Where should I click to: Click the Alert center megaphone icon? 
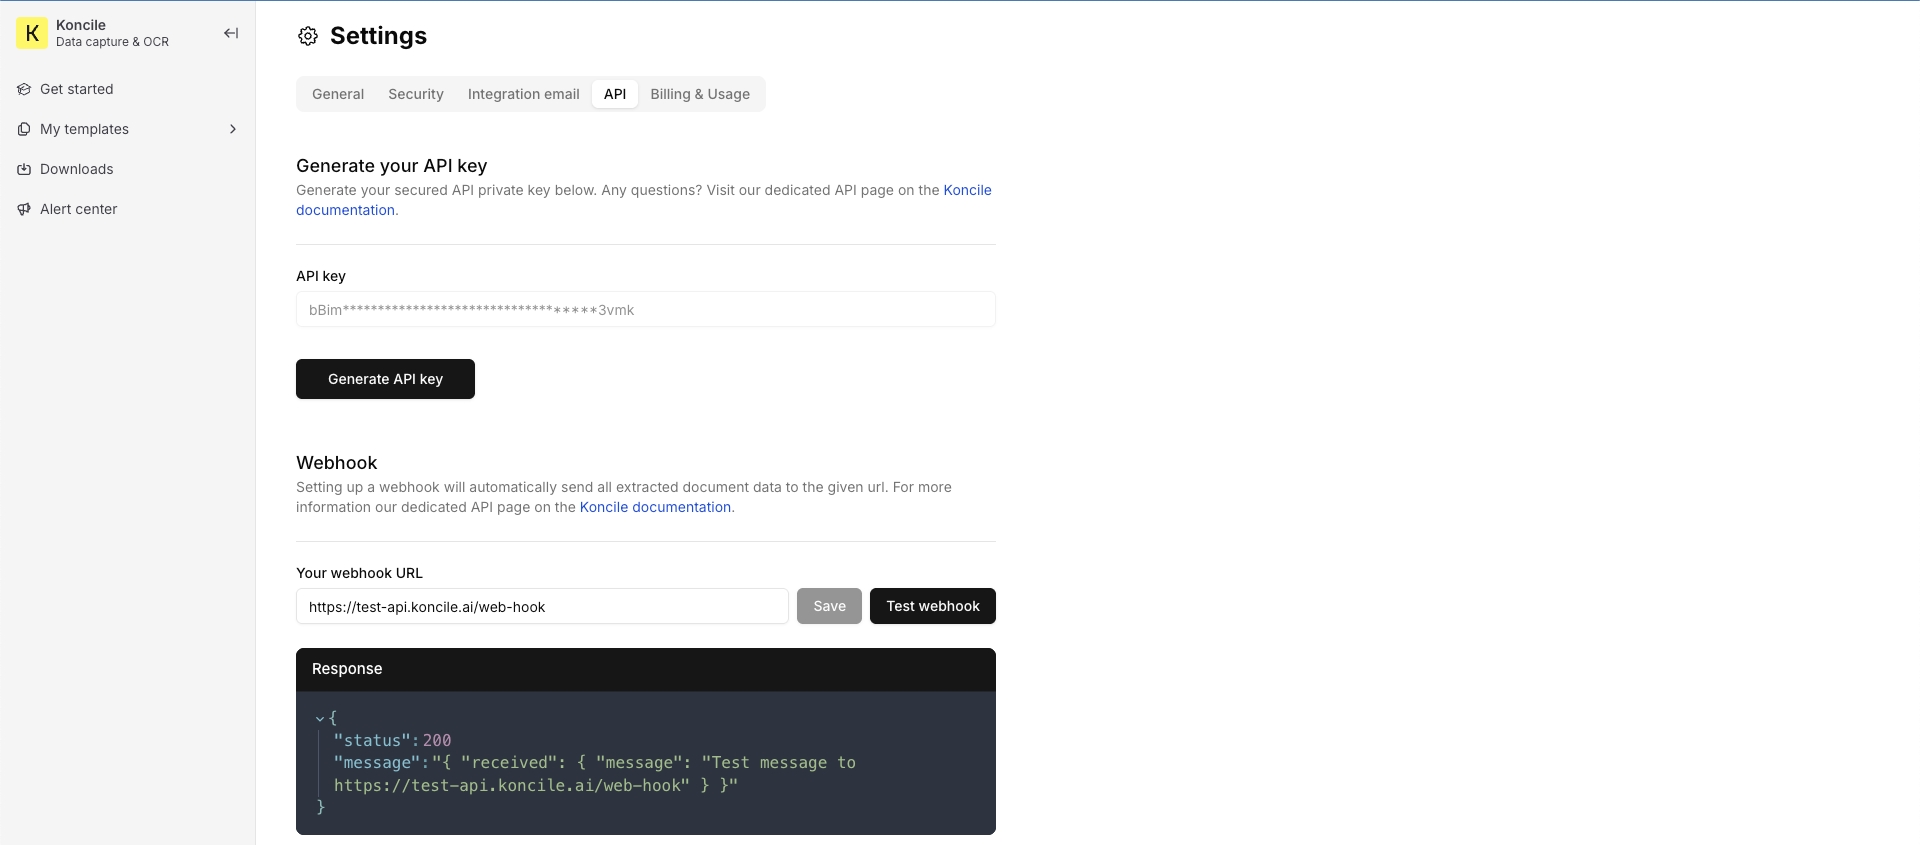24,209
